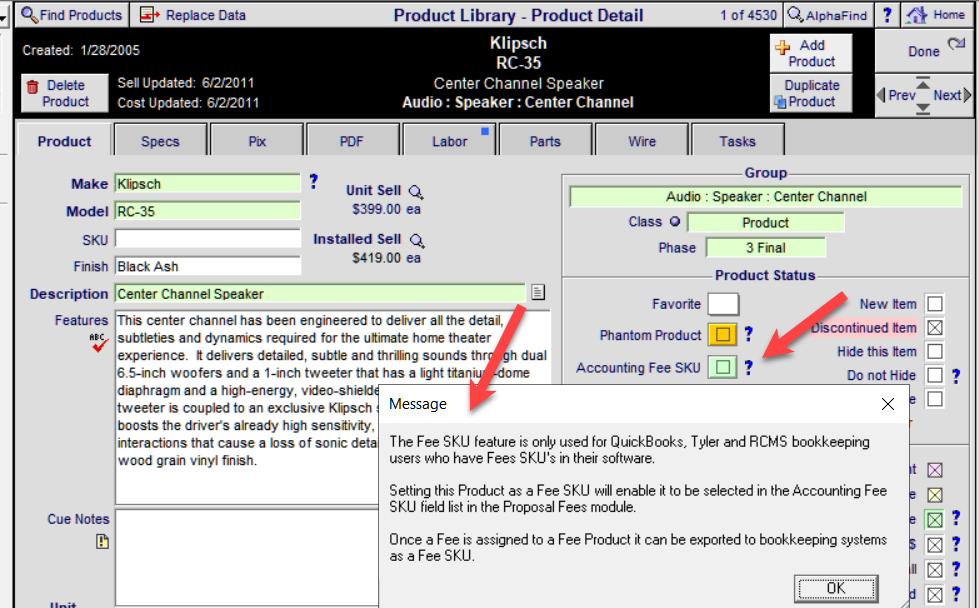
Task: Check the Hide this Item checkbox
Action: [x=935, y=351]
